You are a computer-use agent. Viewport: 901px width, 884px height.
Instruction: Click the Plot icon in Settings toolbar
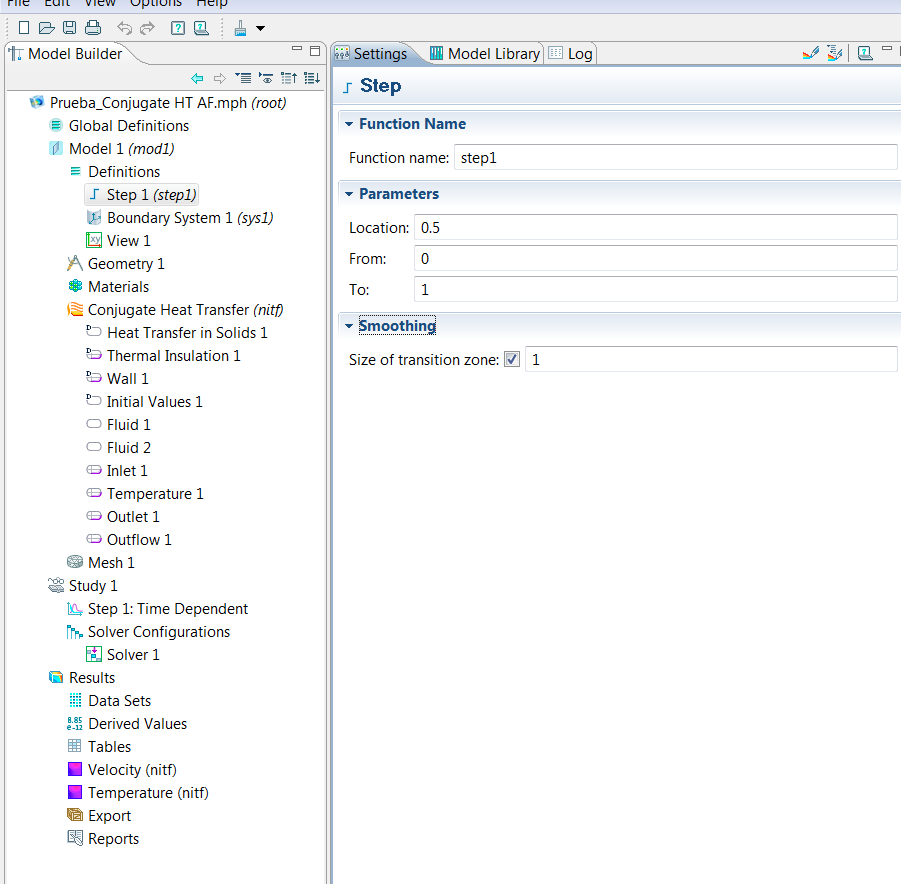811,54
